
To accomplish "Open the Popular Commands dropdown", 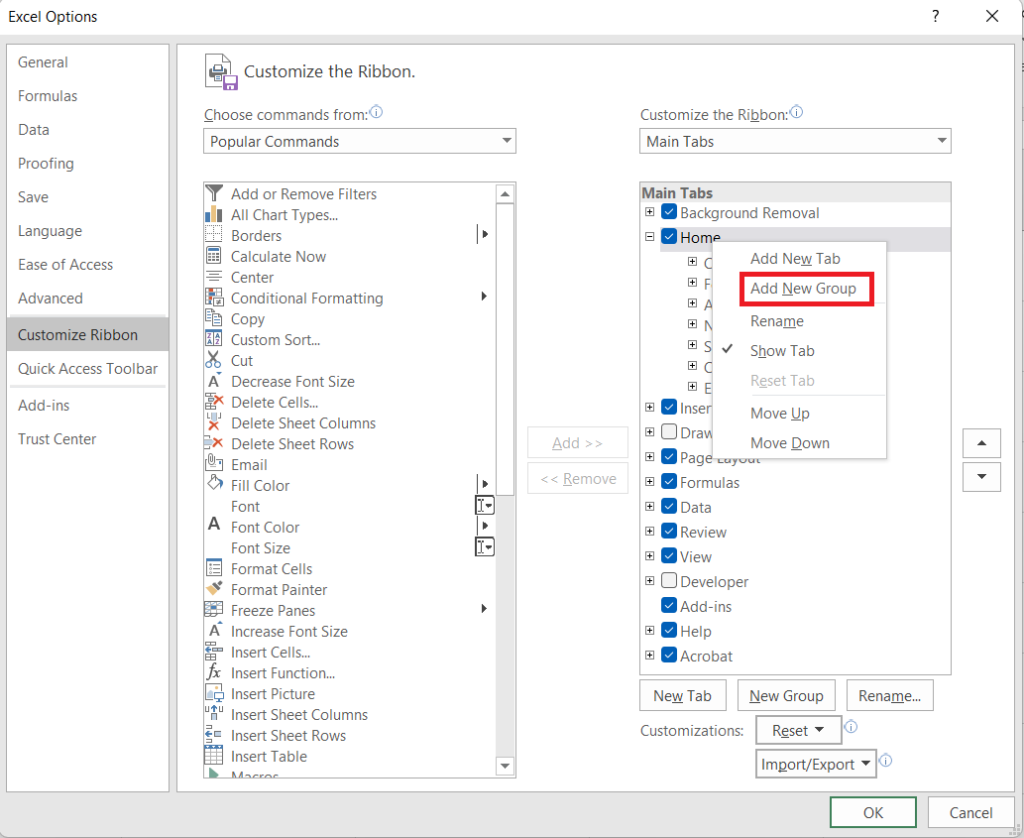I will point(359,140).
